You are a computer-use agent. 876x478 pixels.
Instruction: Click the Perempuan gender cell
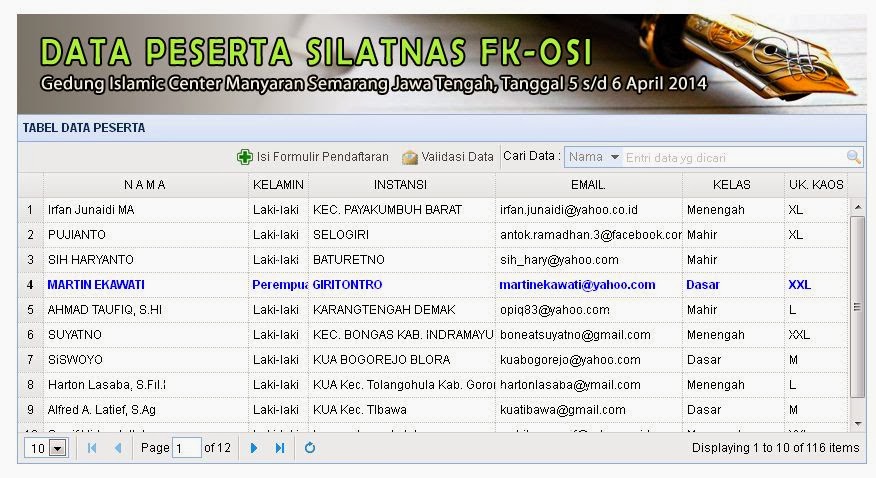279,285
